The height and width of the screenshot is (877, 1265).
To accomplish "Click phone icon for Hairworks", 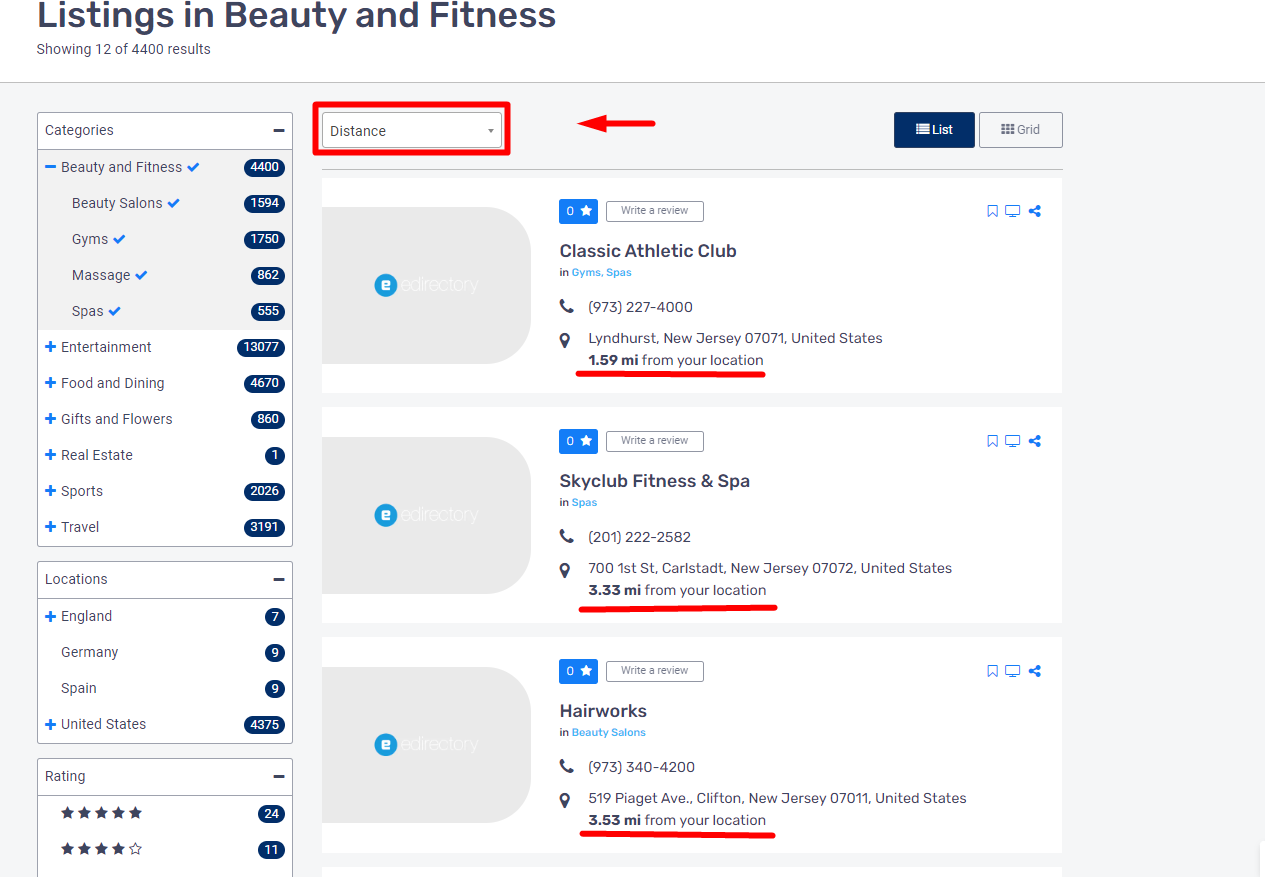I will [567, 767].
